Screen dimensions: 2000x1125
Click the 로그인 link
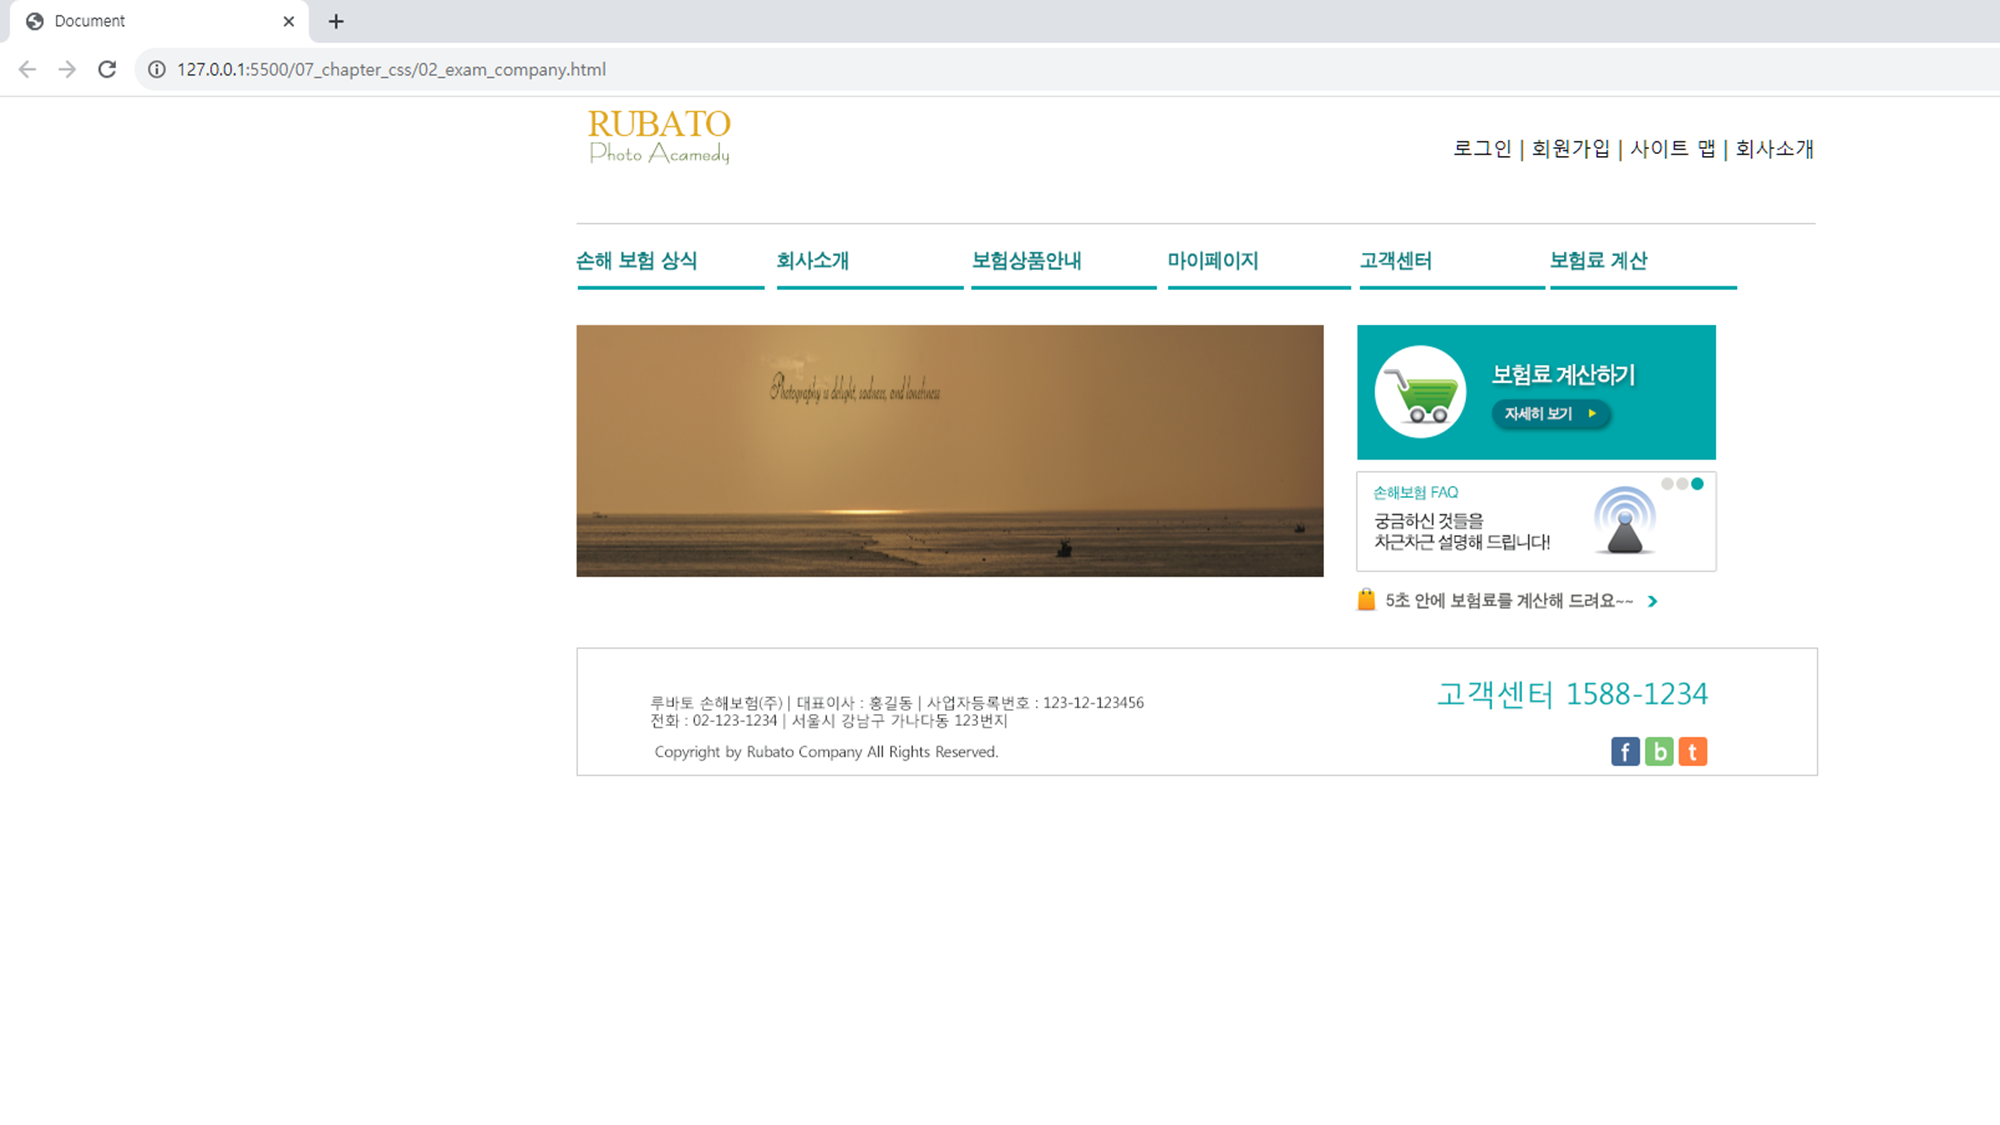[1482, 149]
